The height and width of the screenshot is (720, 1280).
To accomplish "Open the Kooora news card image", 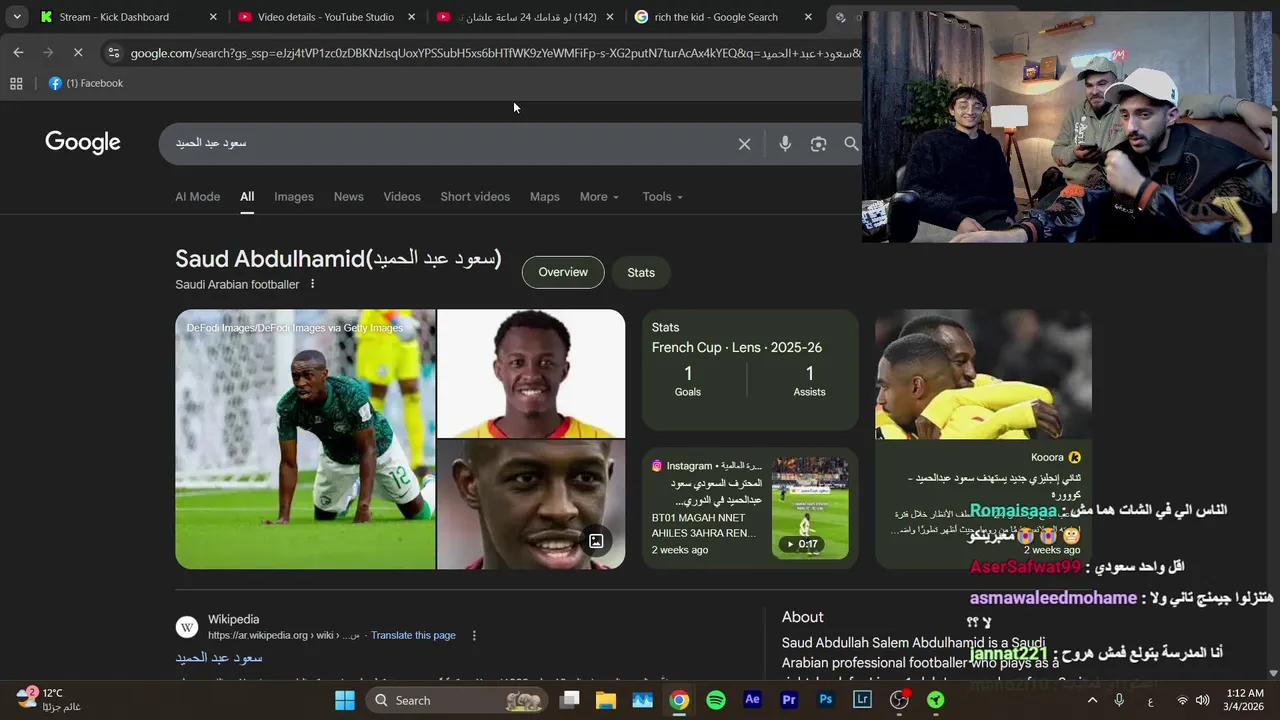I will point(983,374).
